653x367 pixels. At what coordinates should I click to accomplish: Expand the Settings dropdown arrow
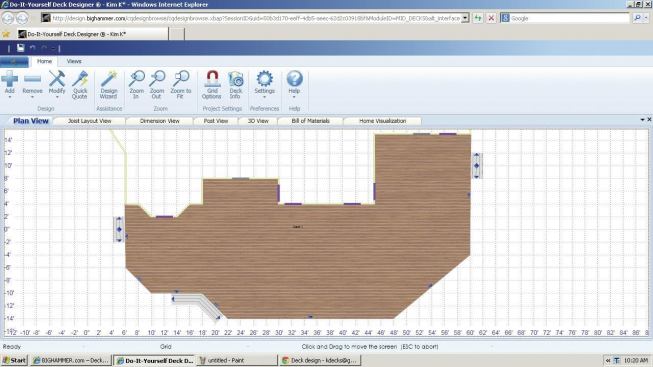[x=264, y=97]
